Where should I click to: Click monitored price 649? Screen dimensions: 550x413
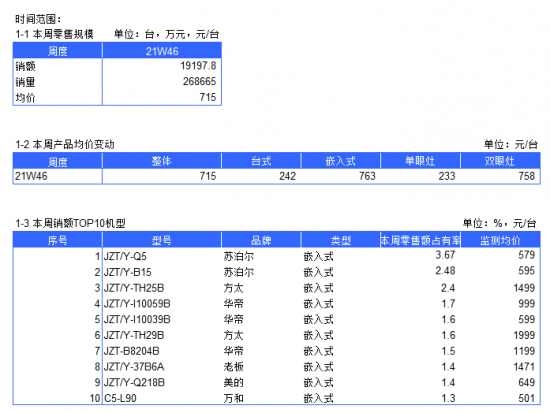[526, 382]
